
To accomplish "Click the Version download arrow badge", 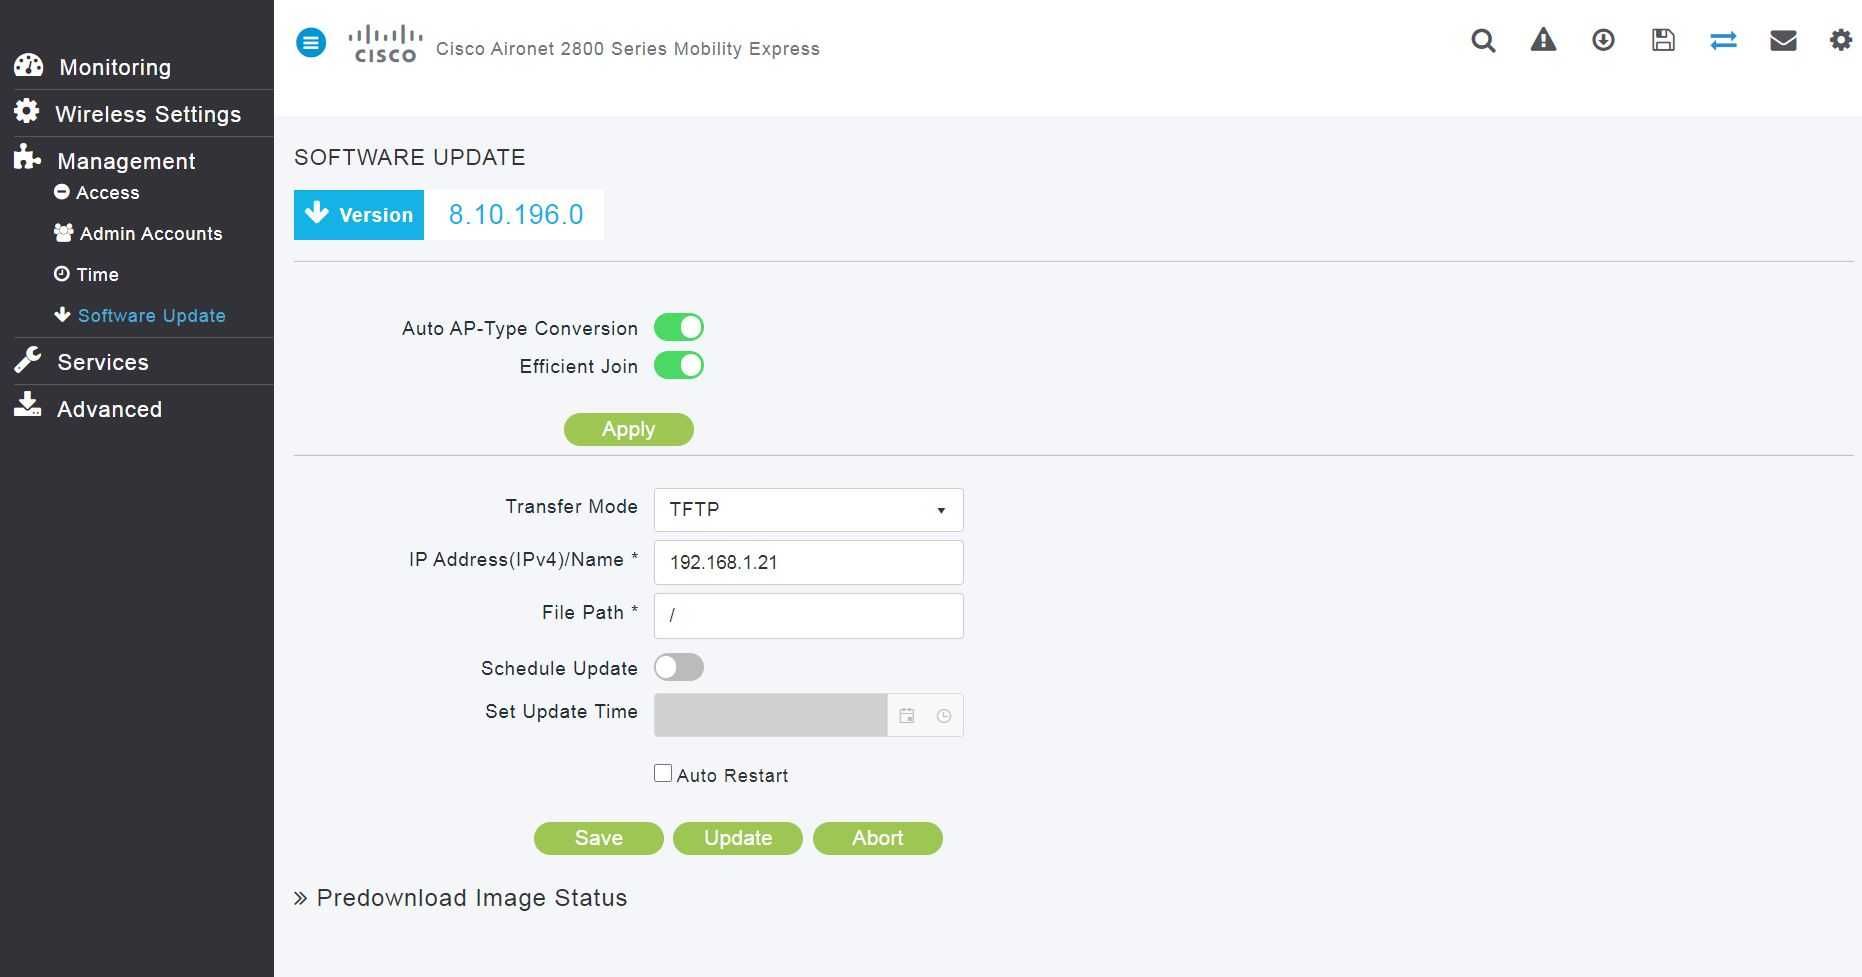I will pyautogui.click(x=359, y=215).
